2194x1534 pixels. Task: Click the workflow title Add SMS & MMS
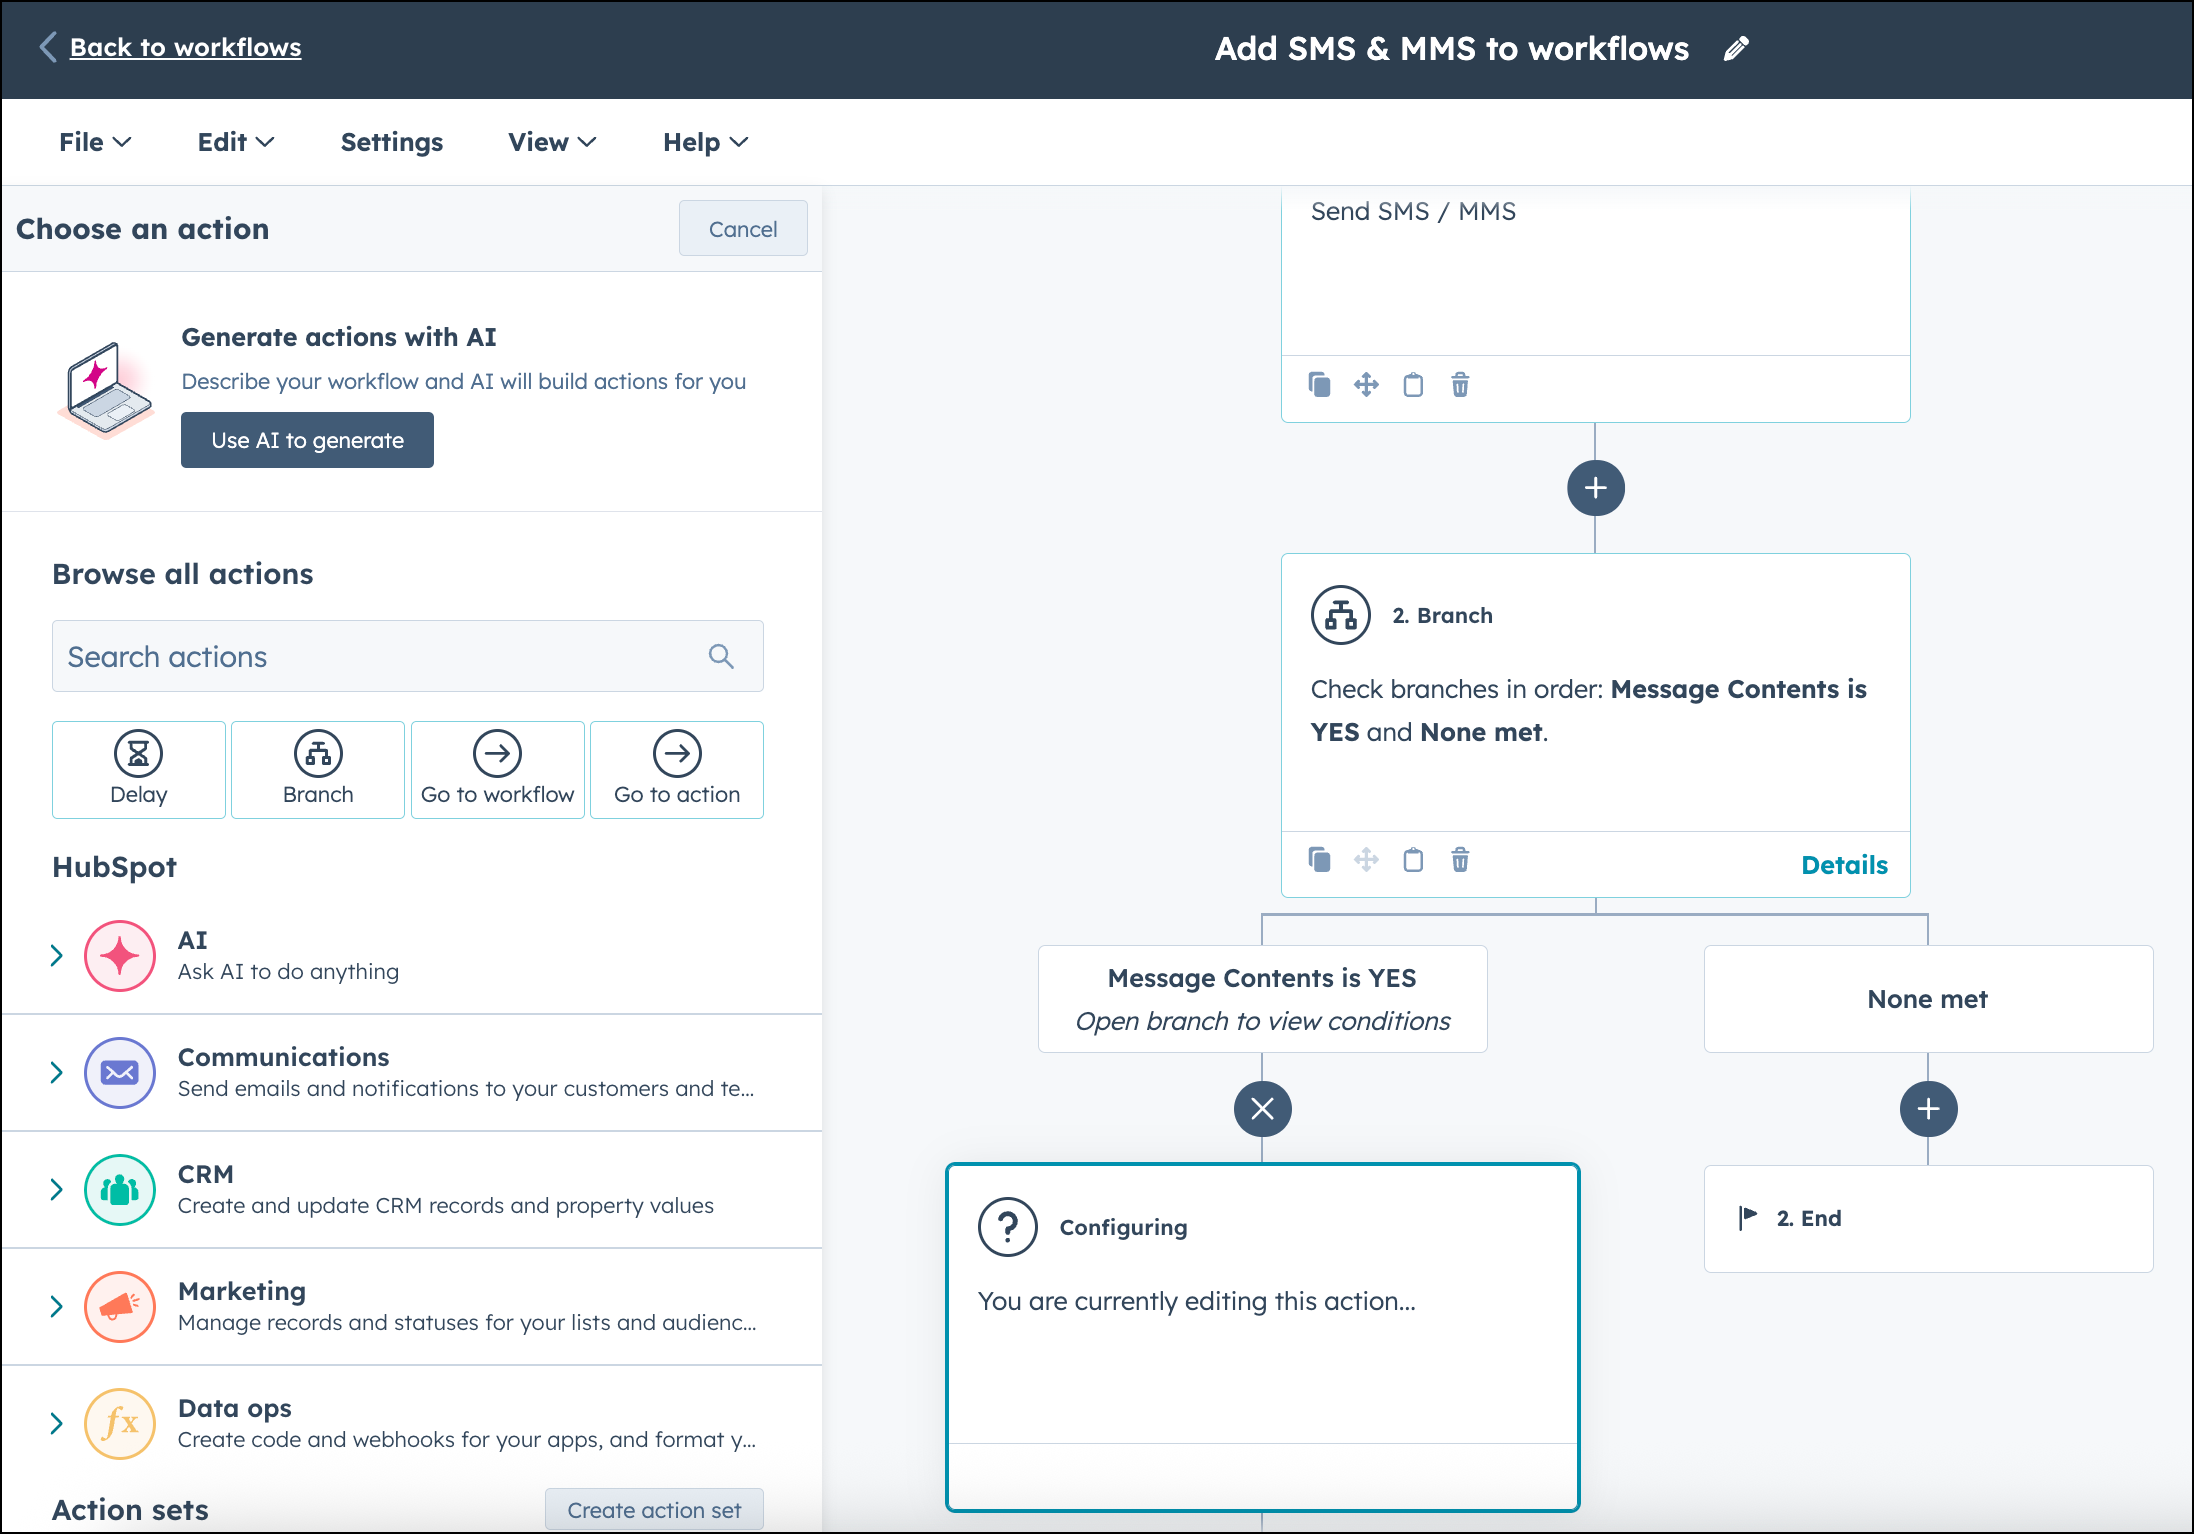pos(1452,48)
